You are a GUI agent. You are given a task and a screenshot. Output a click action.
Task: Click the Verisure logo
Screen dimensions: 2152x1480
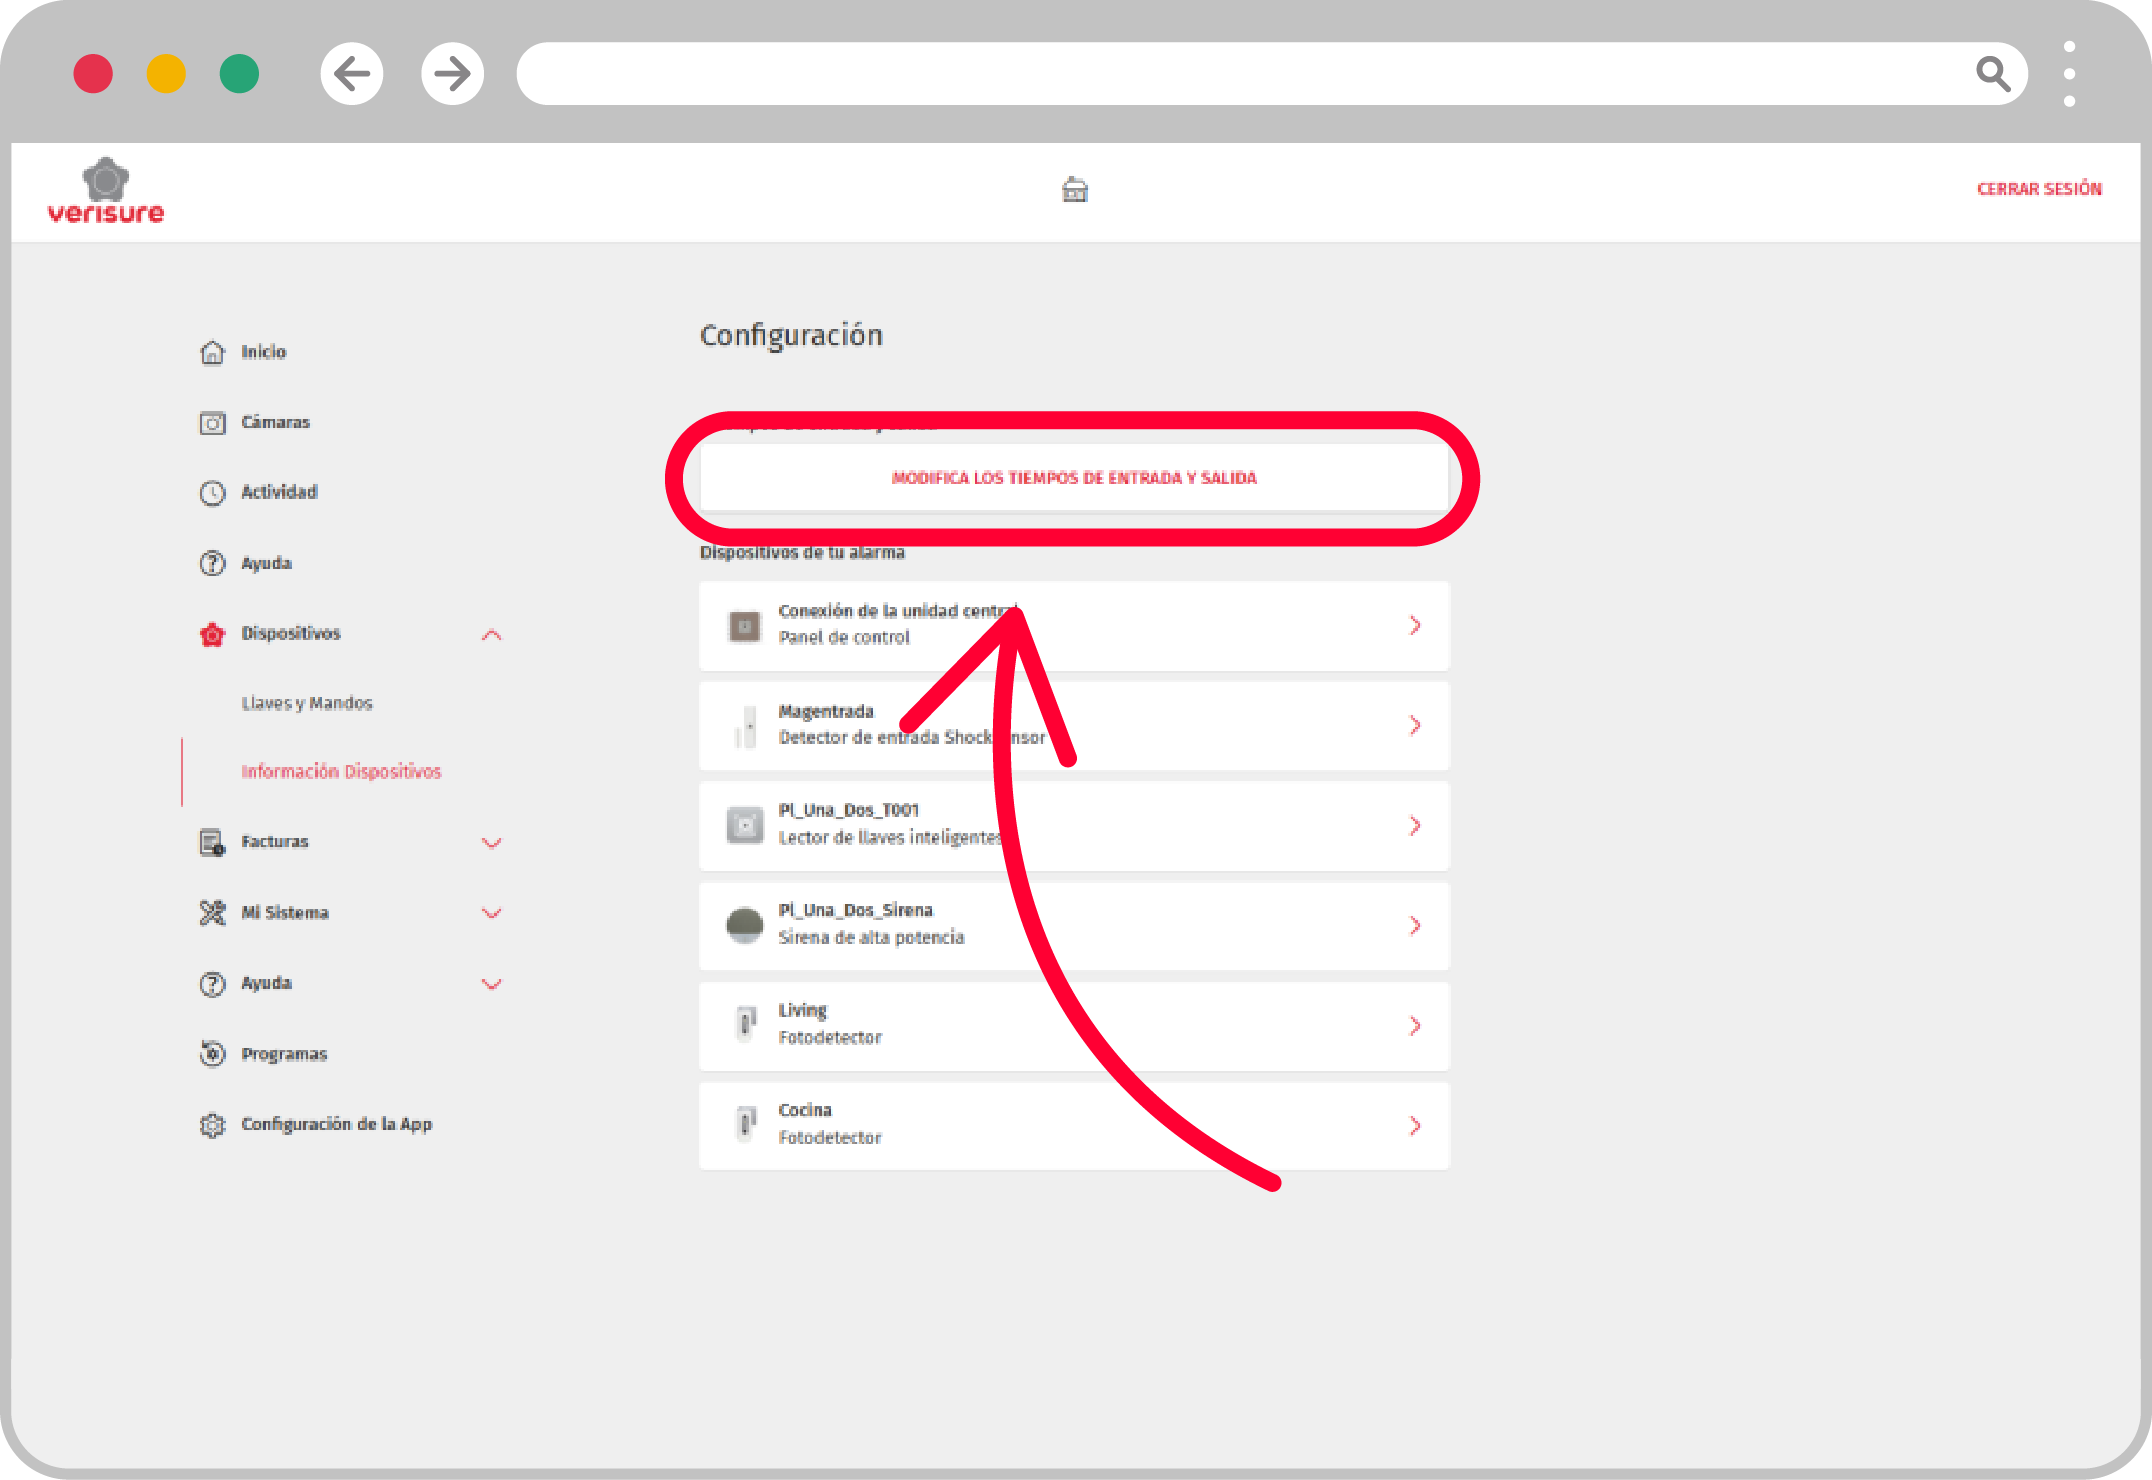click(x=106, y=191)
